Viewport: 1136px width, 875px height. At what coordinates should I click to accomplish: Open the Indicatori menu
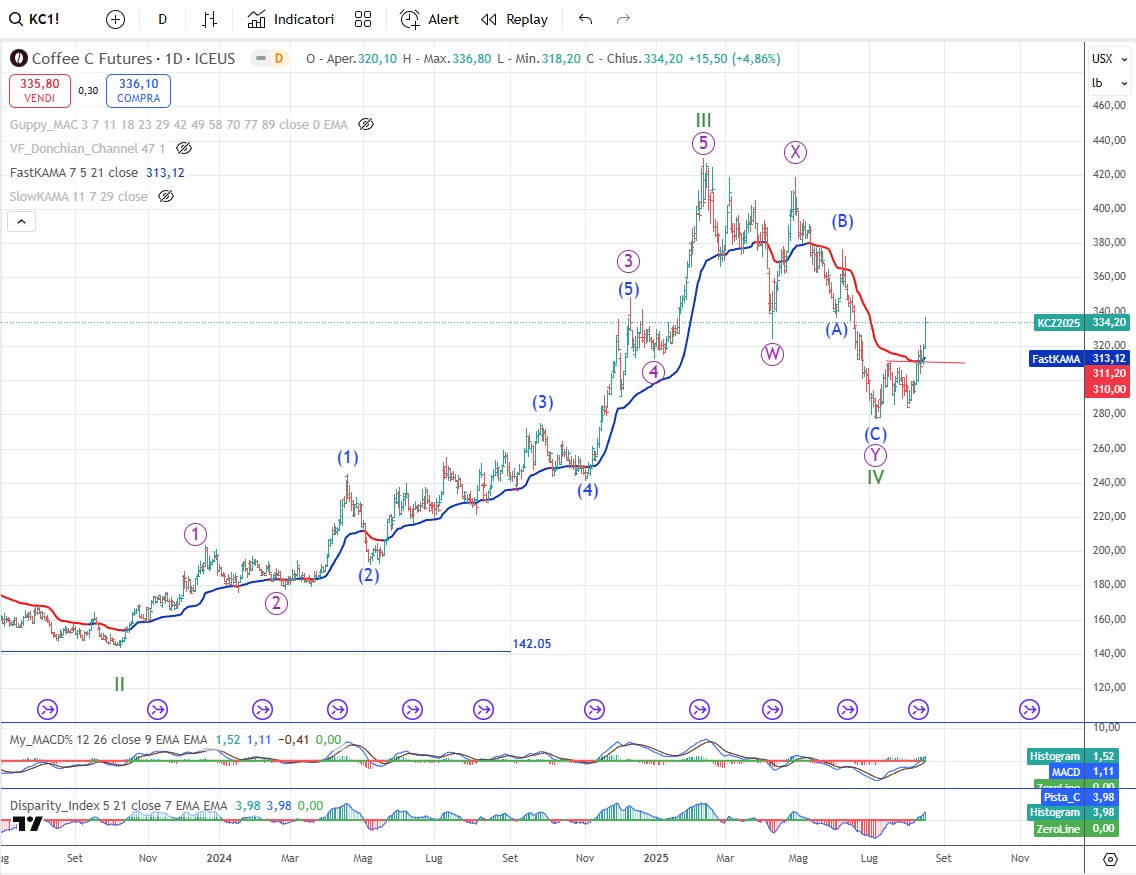pos(291,19)
